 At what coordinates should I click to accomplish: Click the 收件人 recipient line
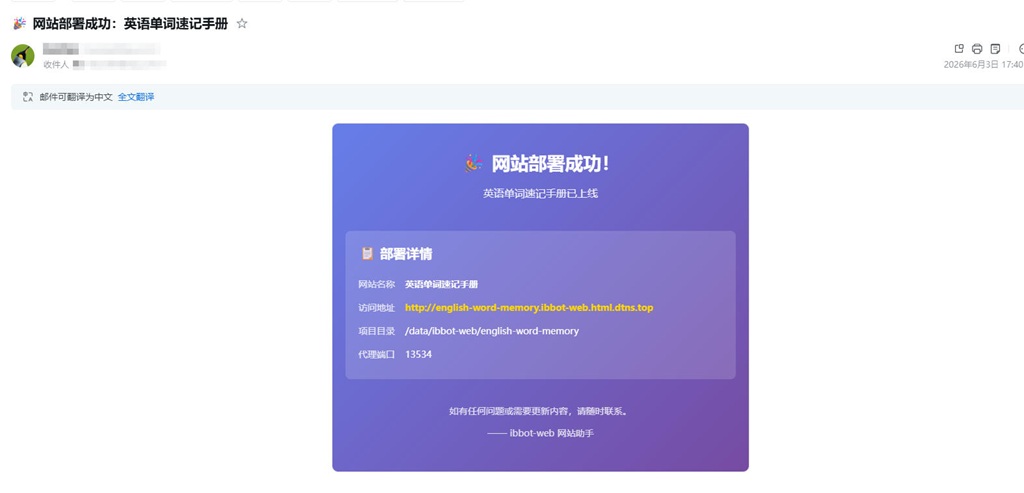104,65
